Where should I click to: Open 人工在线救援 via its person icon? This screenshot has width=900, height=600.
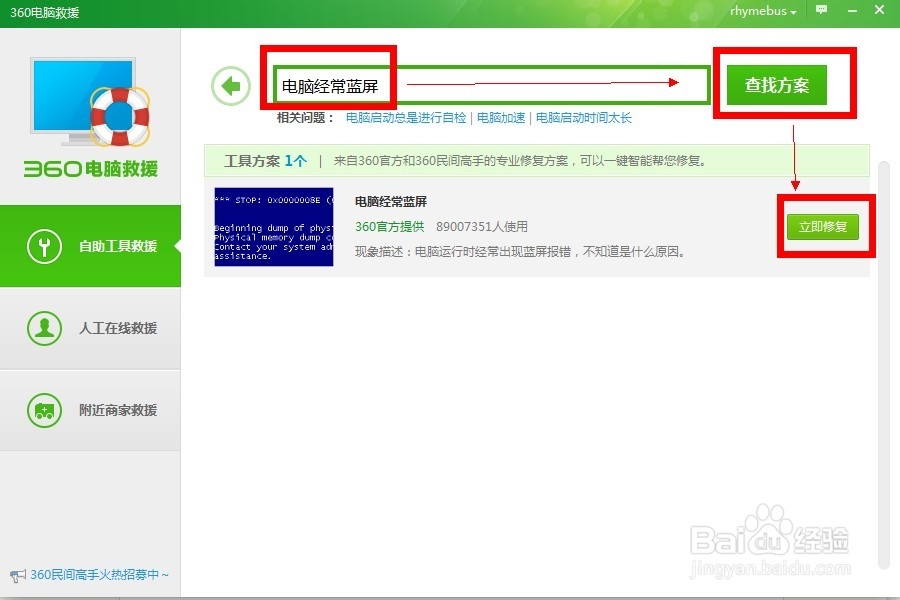pos(43,328)
